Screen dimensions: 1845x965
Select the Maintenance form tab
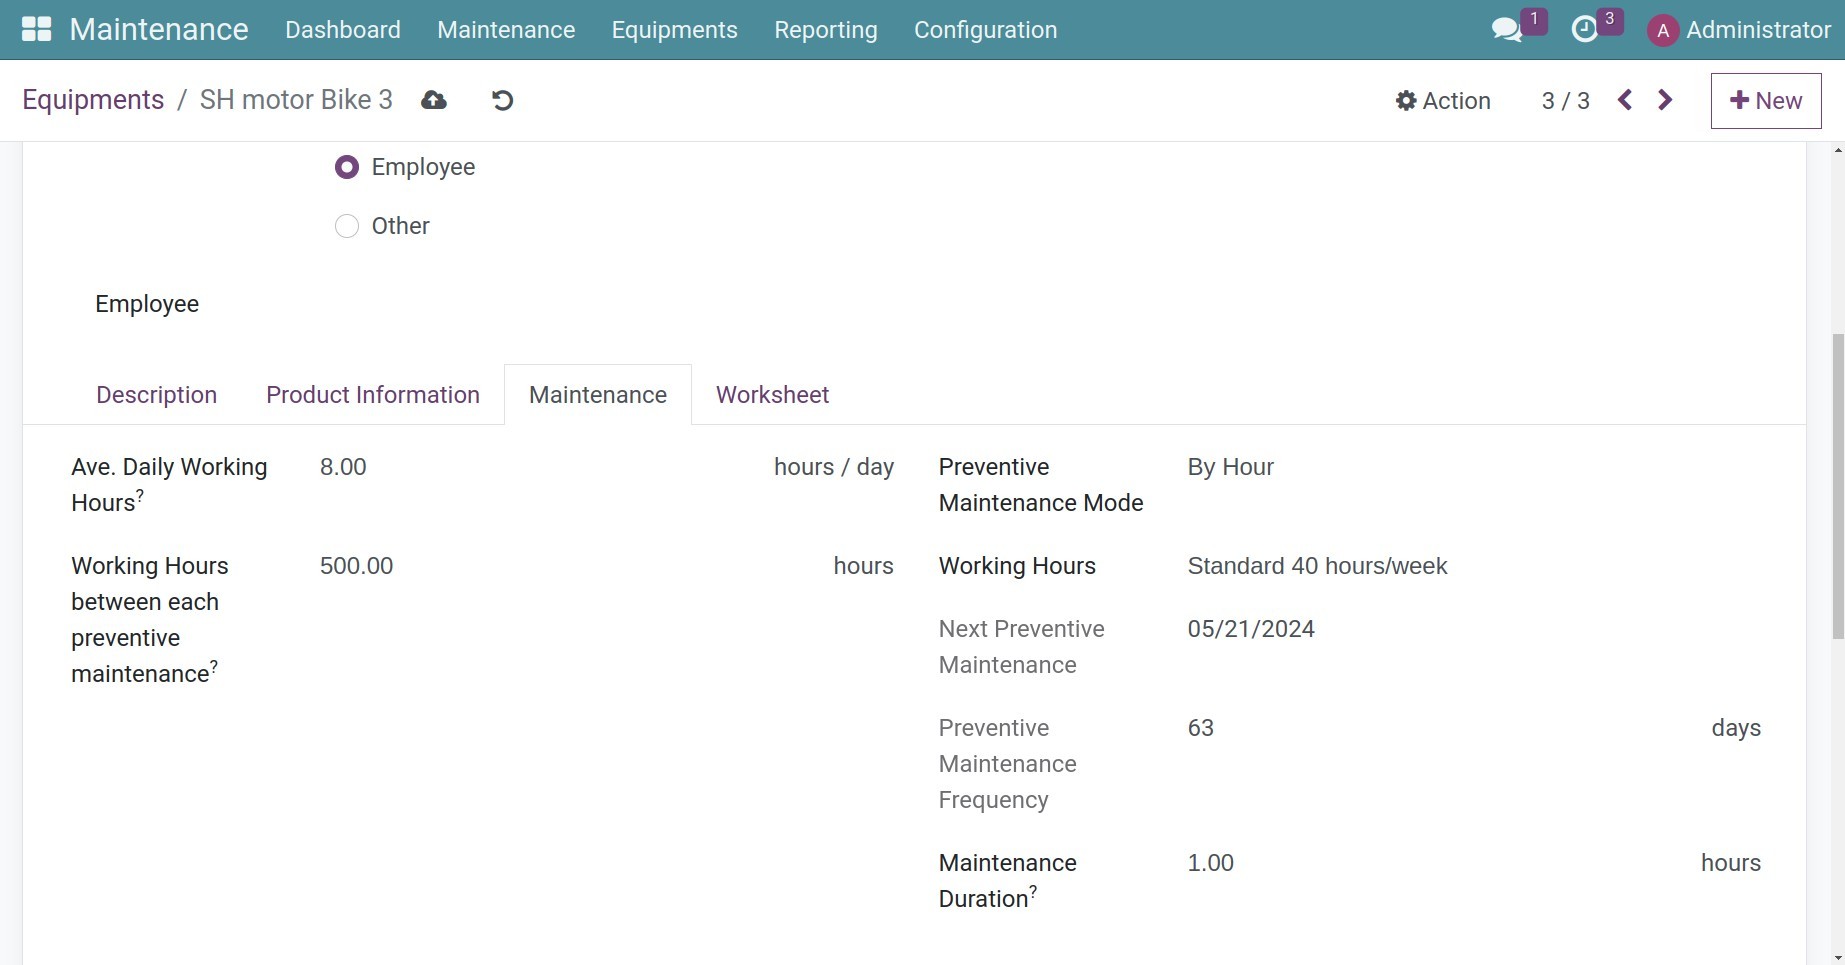tap(598, 395)
